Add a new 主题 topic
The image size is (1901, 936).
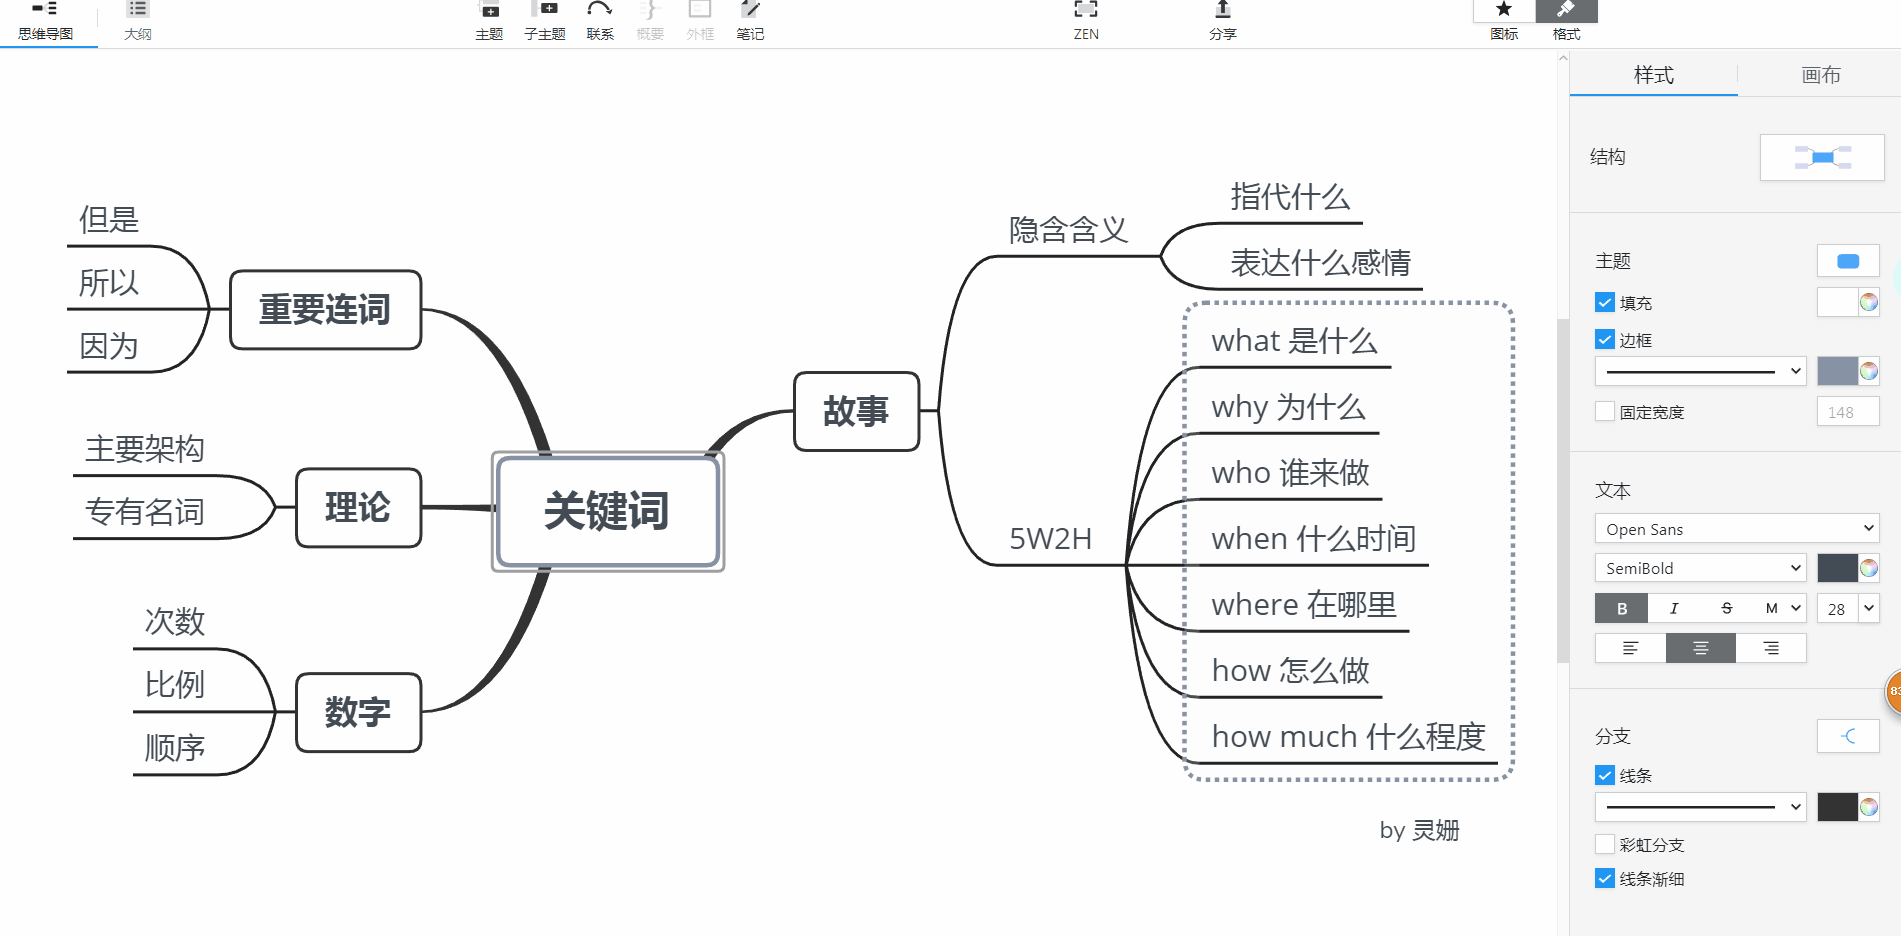click(489, 22)
